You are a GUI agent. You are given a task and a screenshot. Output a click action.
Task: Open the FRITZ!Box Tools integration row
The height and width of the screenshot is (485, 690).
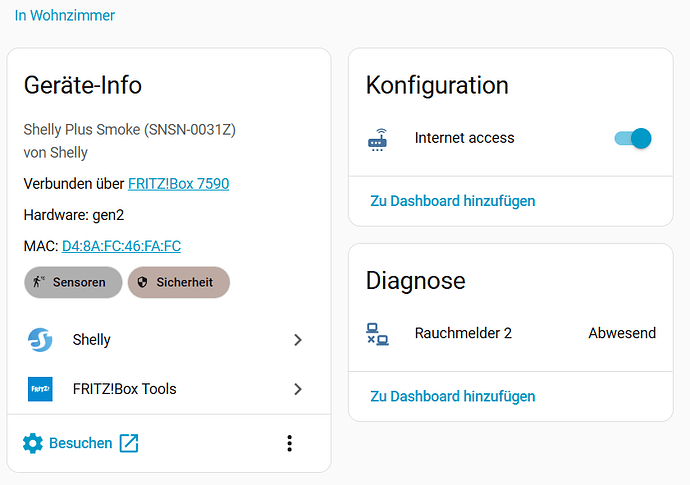[169, 389]
